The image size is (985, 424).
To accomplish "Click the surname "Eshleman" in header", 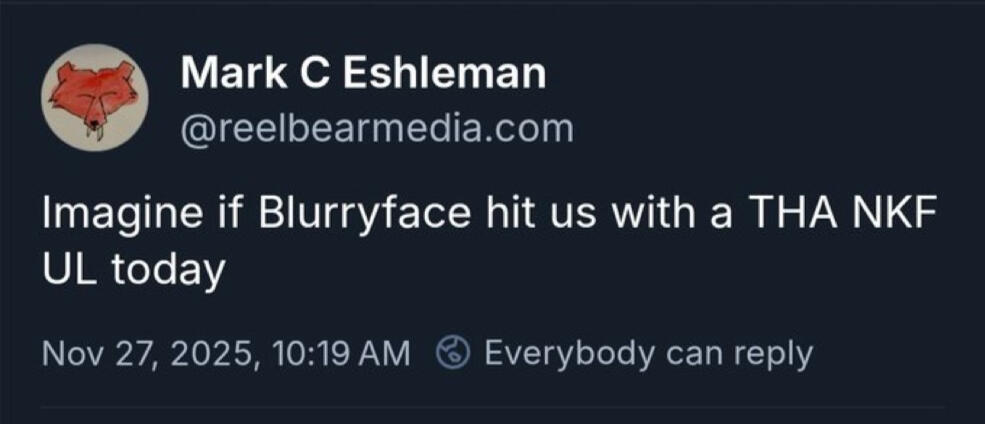I will pyautogui.click(x=446, y=73).
